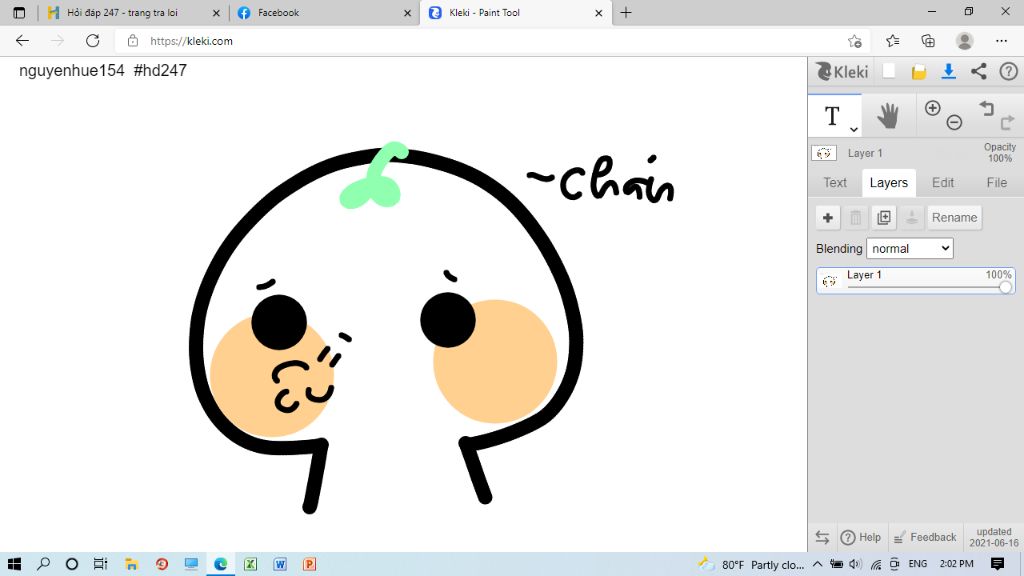Open a new browser tab
The image size is (1024, 576).
coord(626,12)
